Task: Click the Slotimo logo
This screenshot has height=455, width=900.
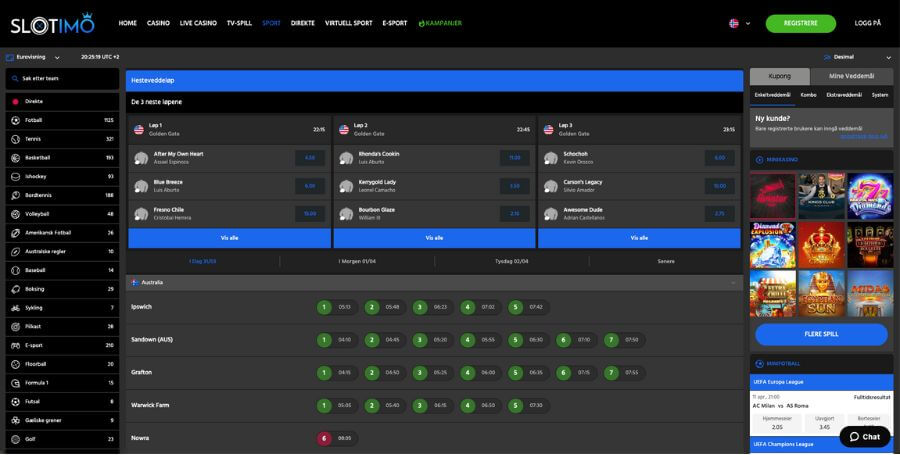Action: 52,24
